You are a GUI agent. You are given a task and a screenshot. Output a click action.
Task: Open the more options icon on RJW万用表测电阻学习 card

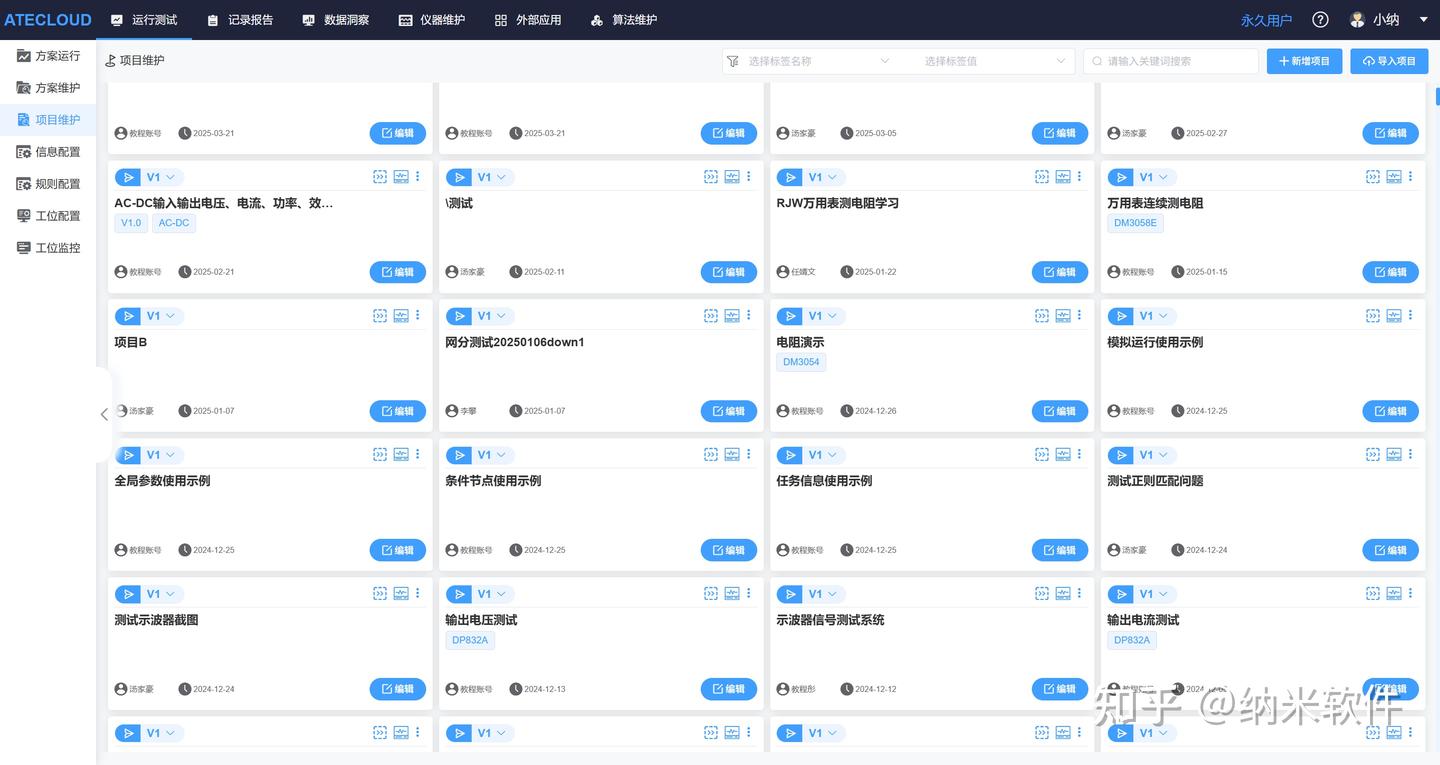click(x=1078, y=176)
